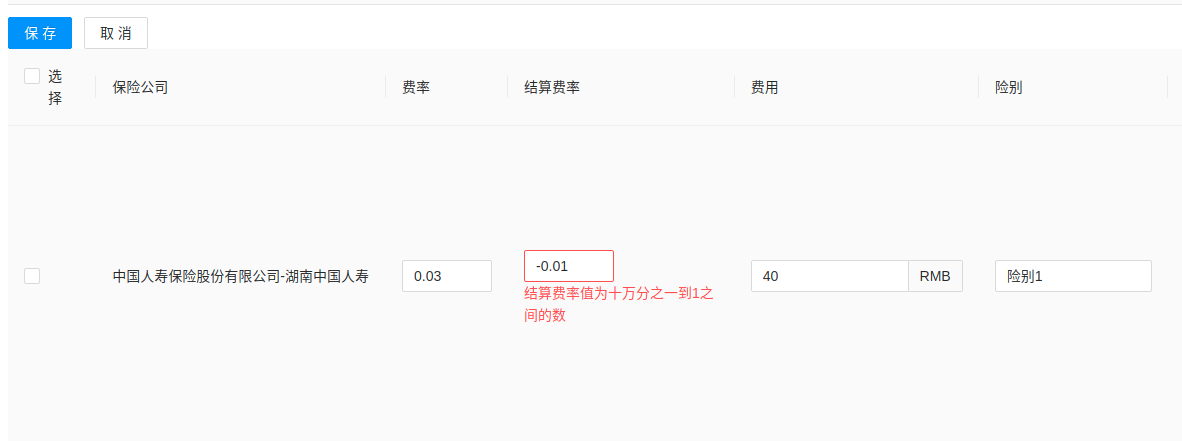
Task: Click the 结算费率 column header
Action: point(552,87)
